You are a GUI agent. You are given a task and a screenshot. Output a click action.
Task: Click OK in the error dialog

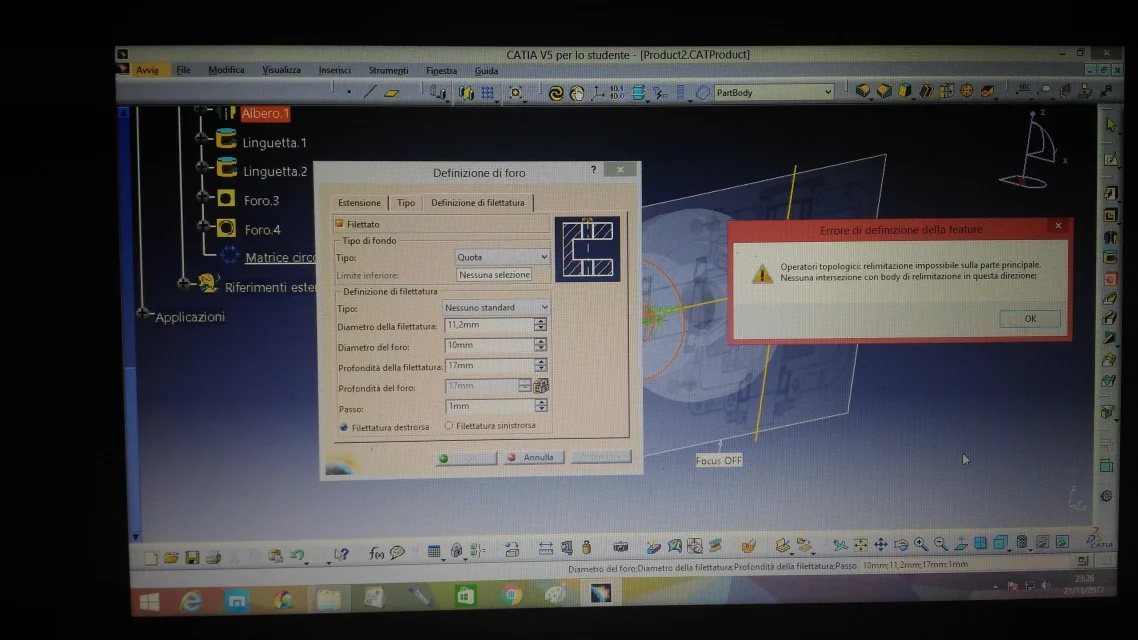1029,319
